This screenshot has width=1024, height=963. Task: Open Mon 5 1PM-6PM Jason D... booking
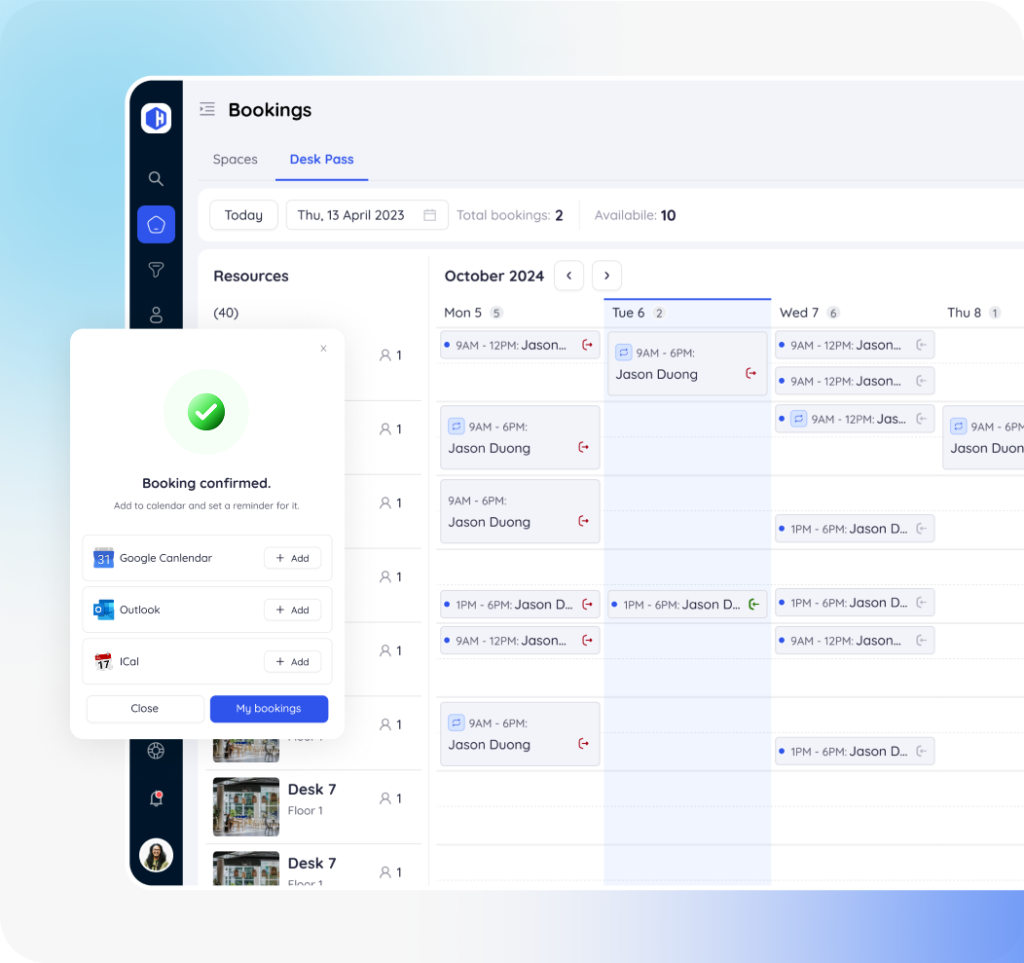(519, 605)
